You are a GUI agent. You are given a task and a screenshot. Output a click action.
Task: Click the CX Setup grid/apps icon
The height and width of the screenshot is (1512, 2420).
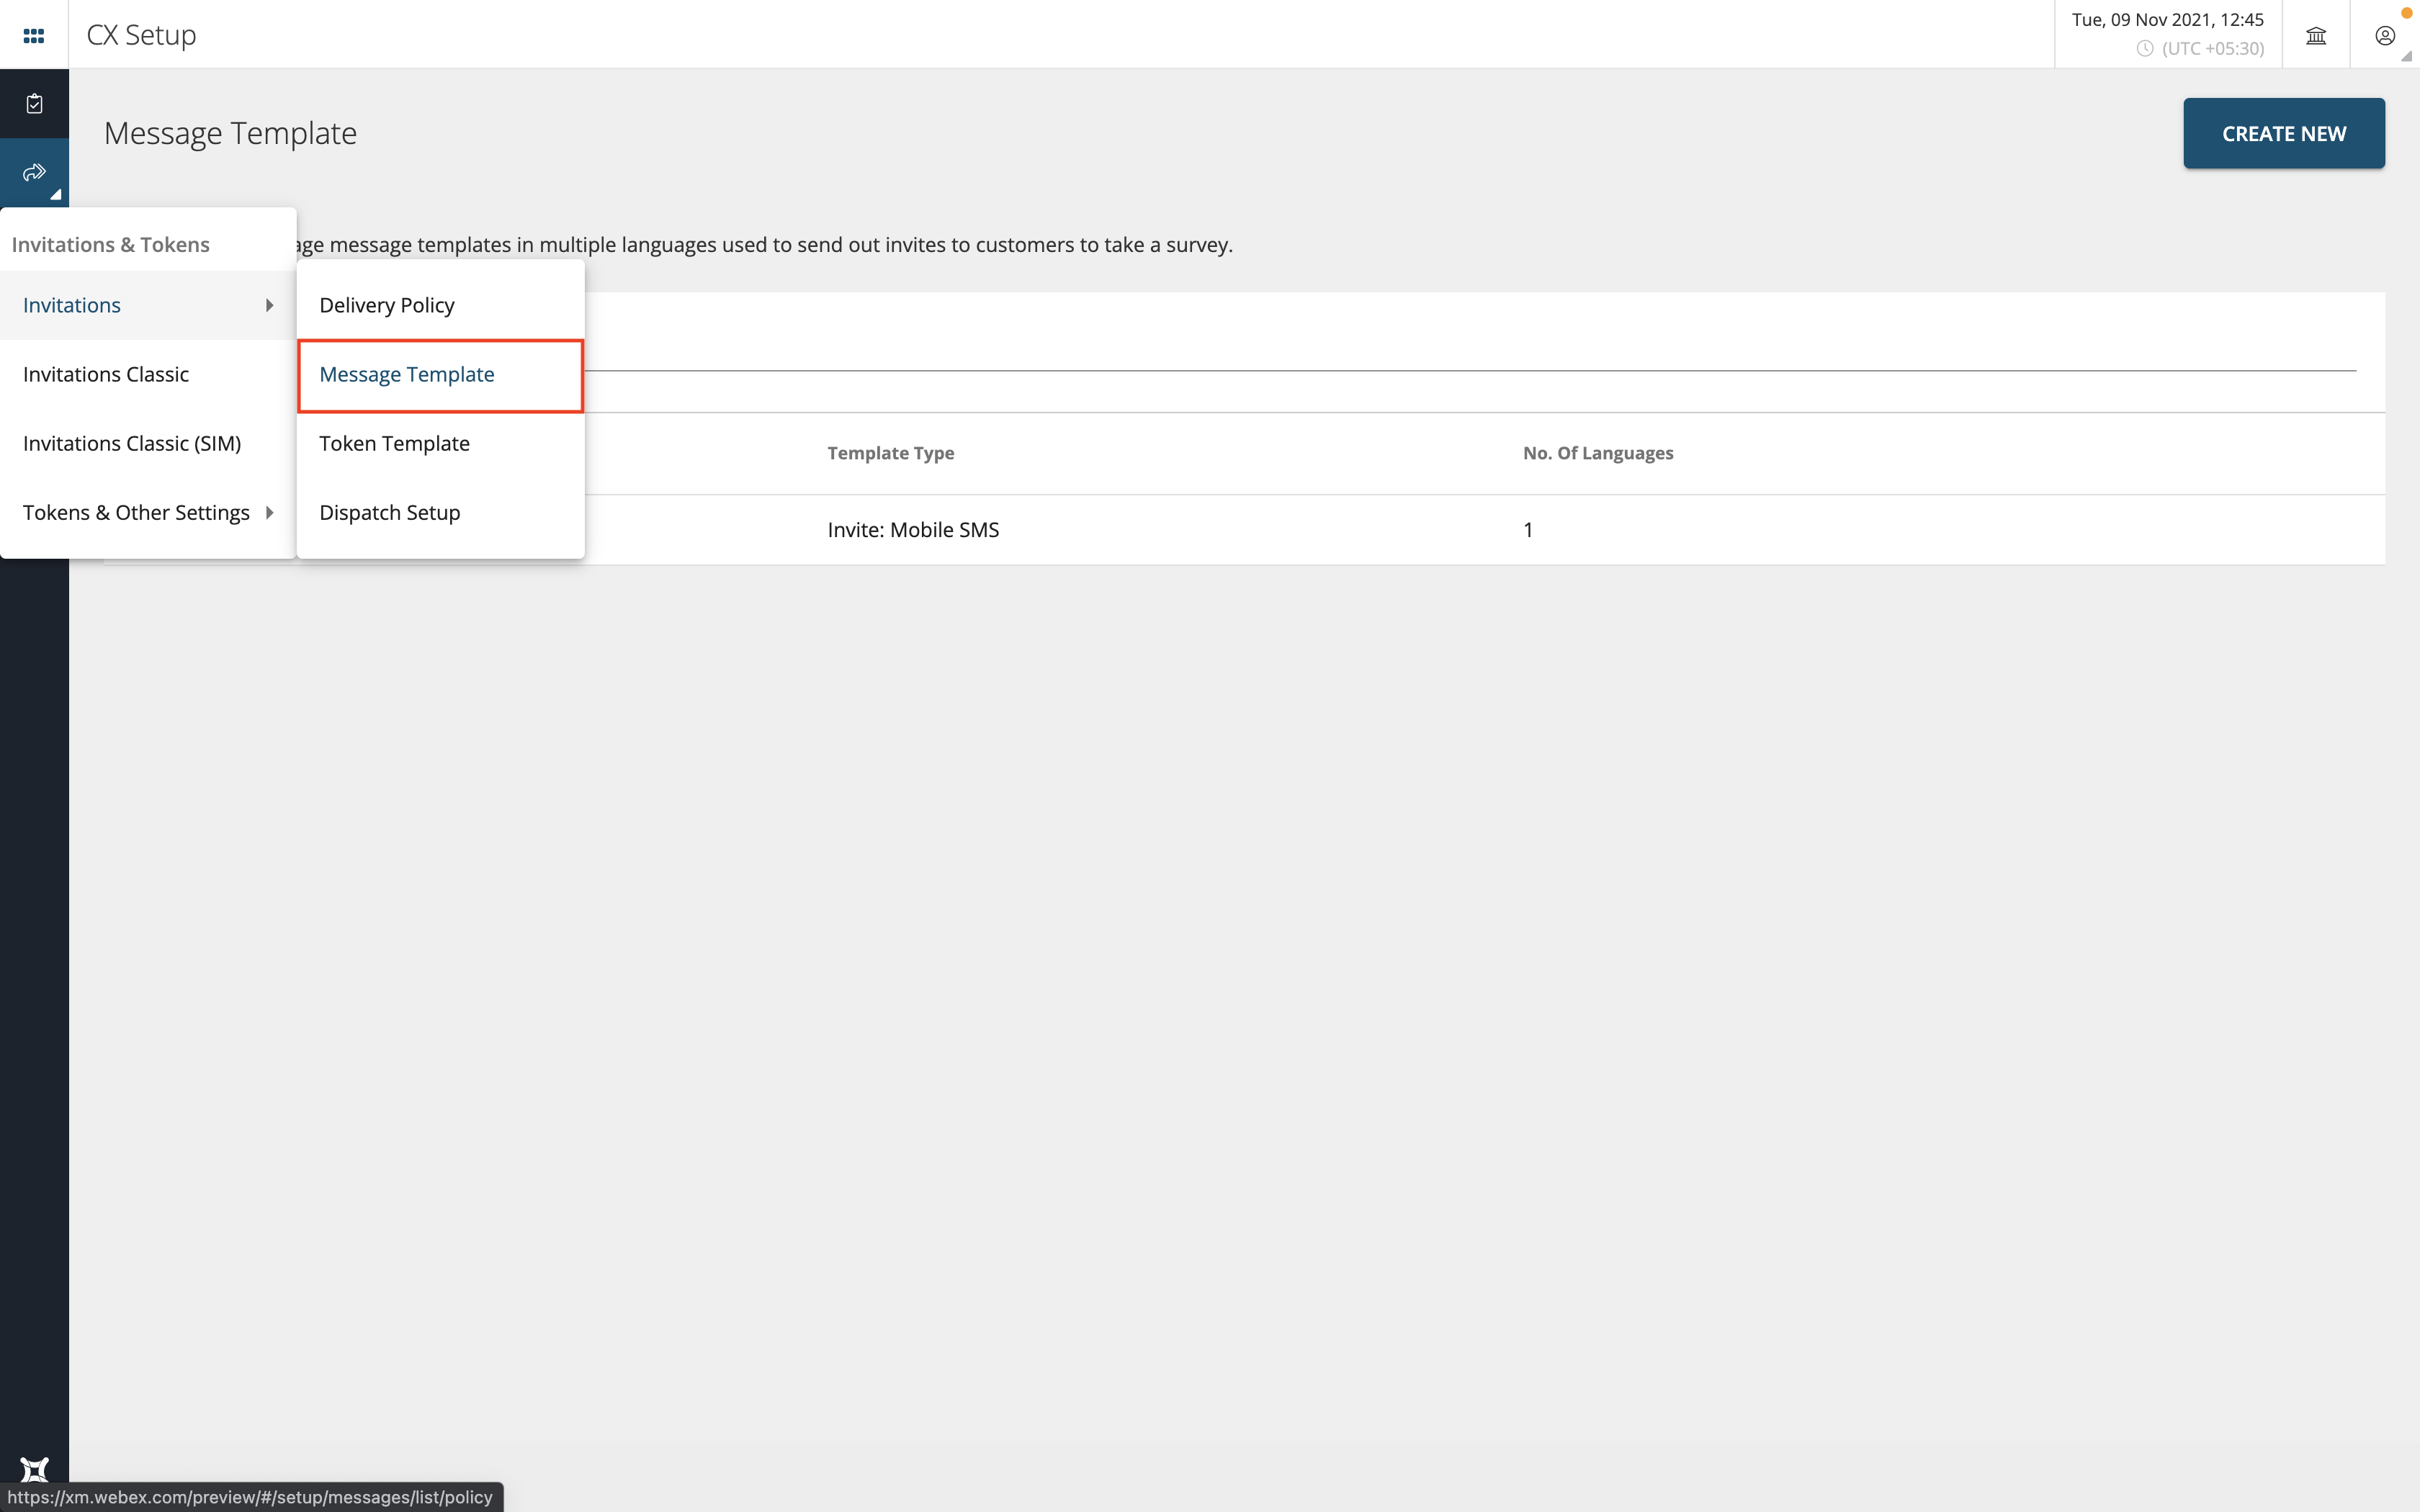coord(33,33)
